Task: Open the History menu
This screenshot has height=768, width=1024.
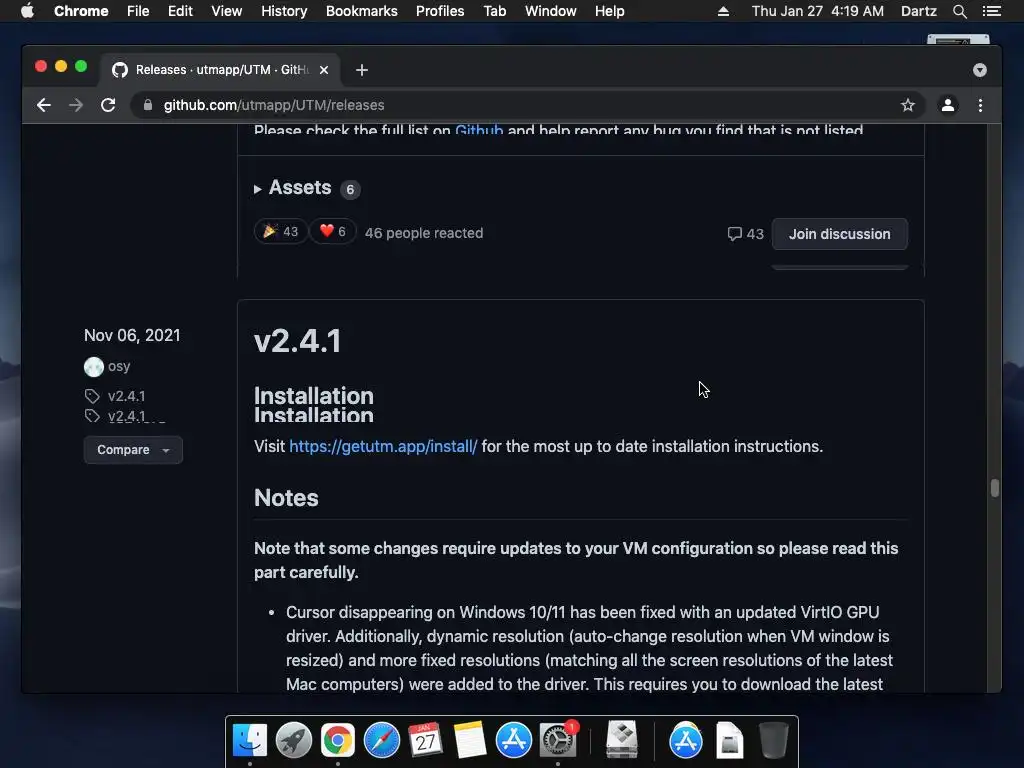Action: [x=284, y=11]
